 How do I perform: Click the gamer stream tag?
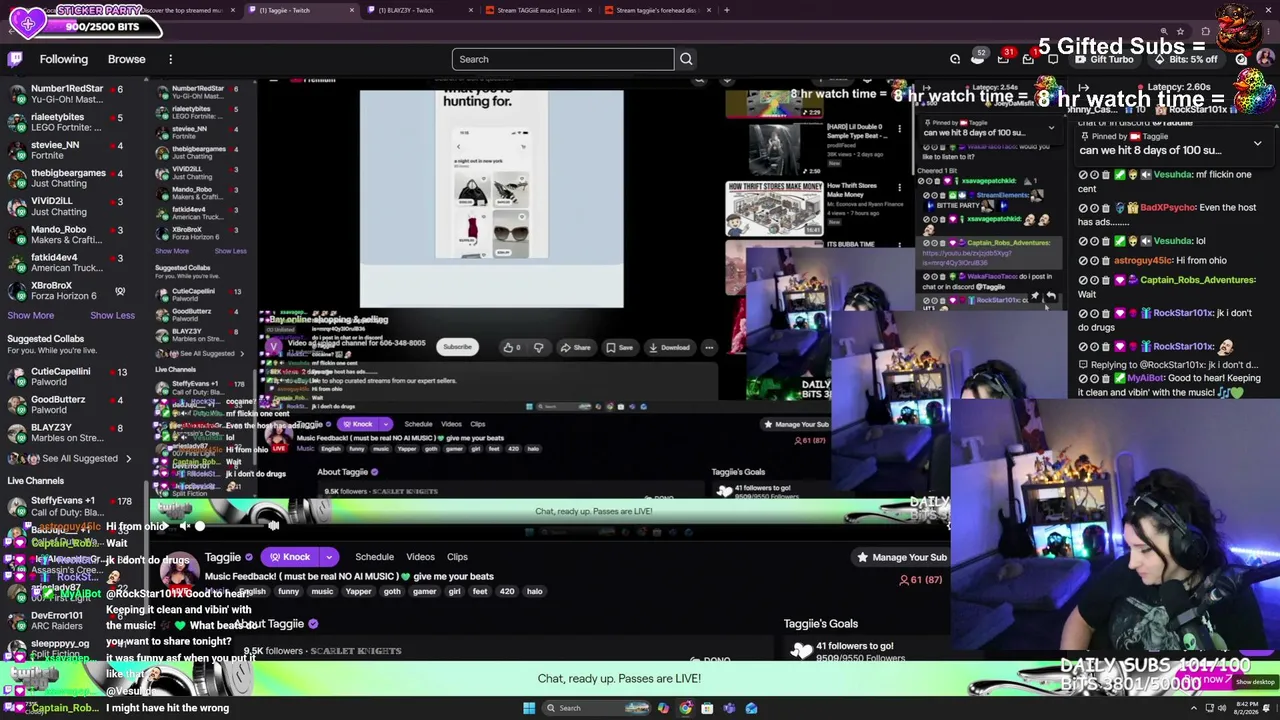425,592
